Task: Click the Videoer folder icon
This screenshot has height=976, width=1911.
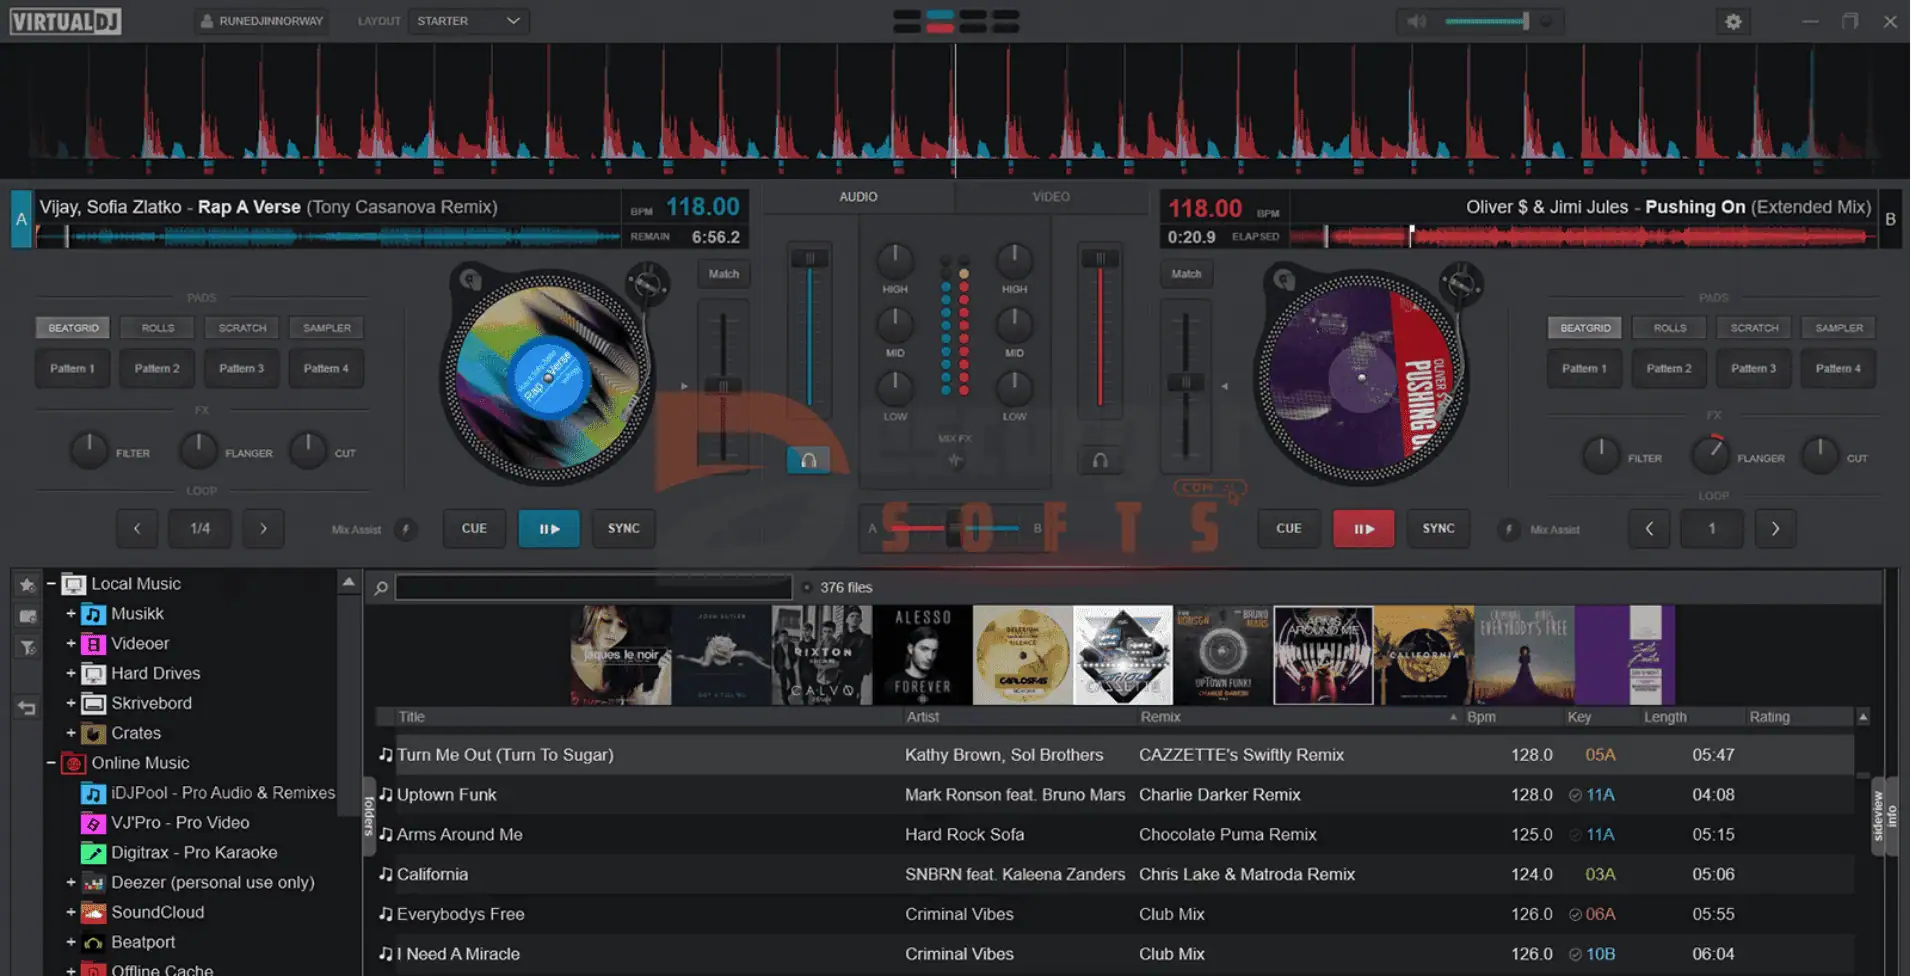Action: point(93,644)
